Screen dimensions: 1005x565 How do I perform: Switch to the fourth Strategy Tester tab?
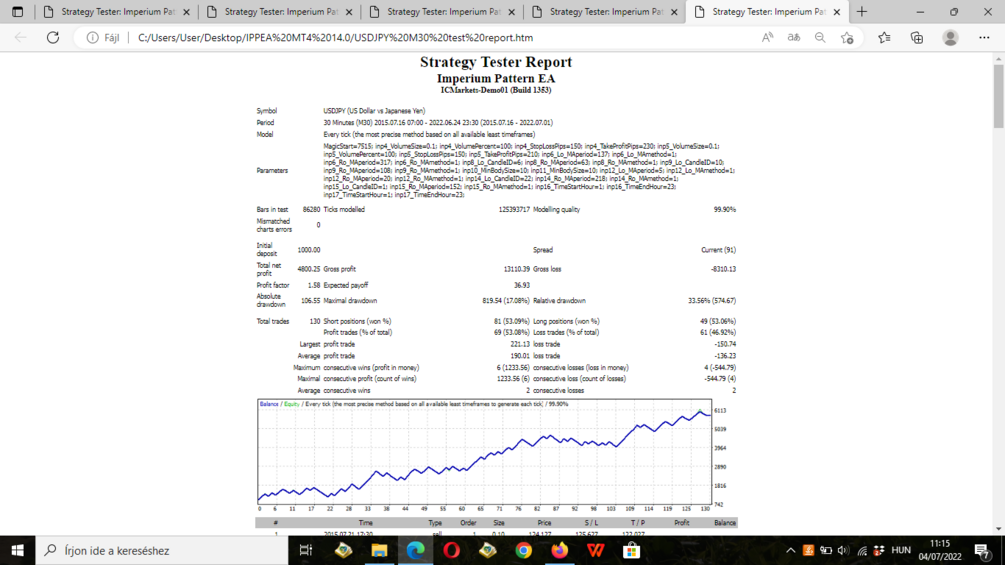[606, 12]
